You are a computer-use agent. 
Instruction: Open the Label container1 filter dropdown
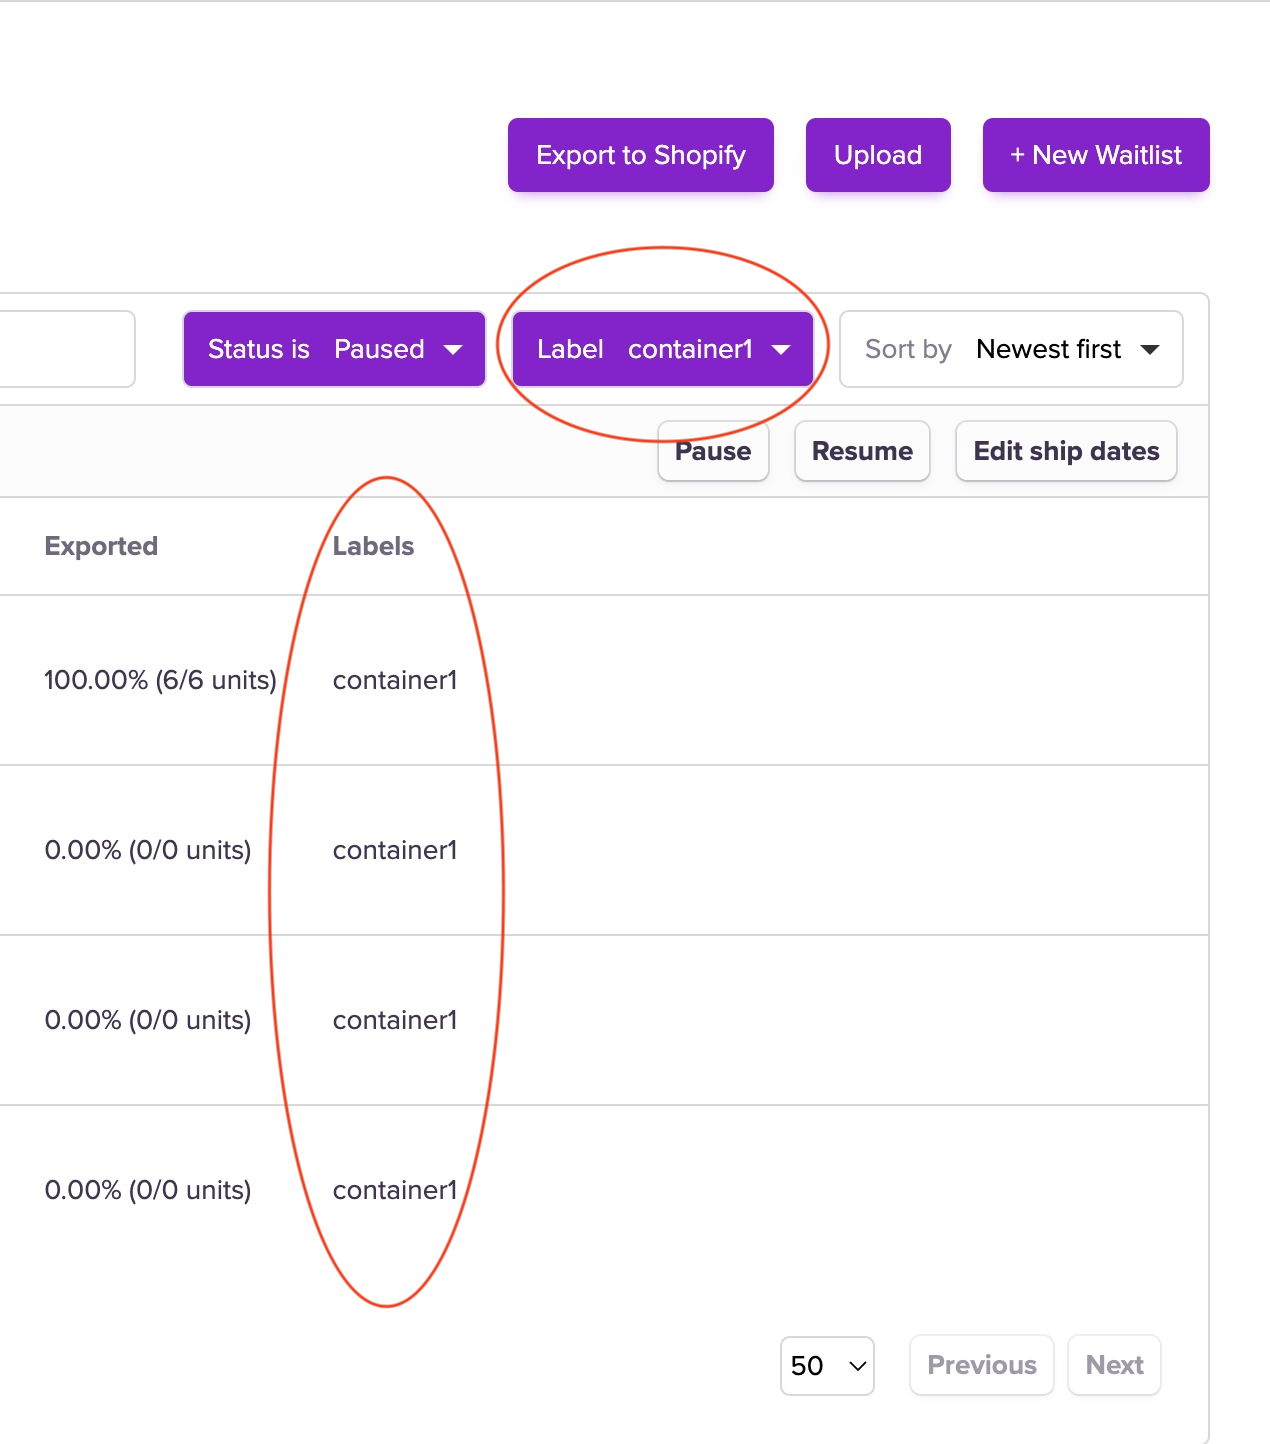pos(662,349)
